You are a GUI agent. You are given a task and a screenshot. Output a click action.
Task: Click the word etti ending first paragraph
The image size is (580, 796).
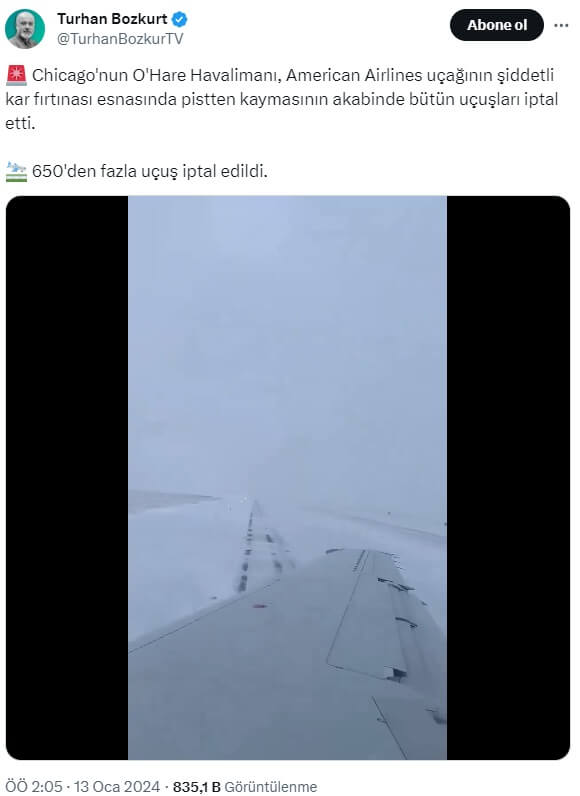pyautogui.click(x=20, y=123)
